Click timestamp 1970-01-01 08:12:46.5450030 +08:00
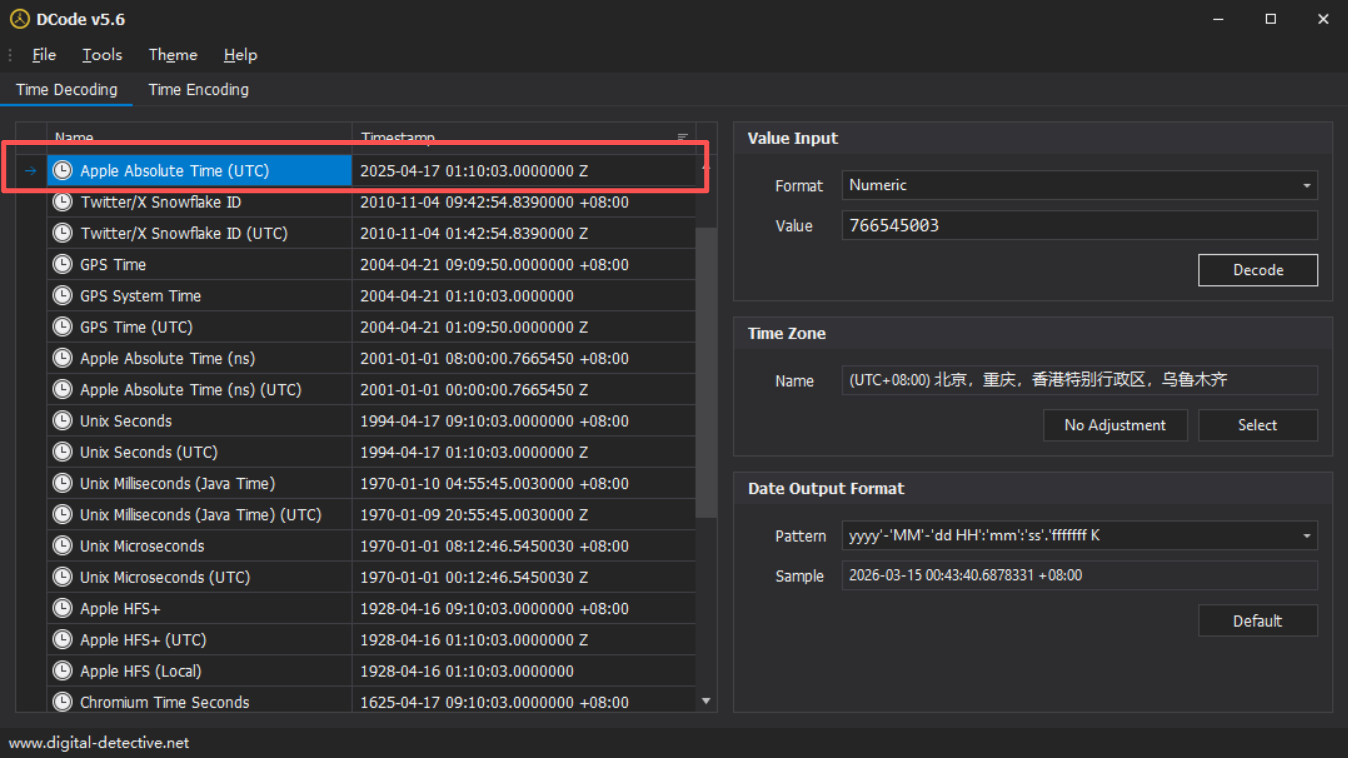This screenshot has height=758, width=1348. tap(494, 546)
